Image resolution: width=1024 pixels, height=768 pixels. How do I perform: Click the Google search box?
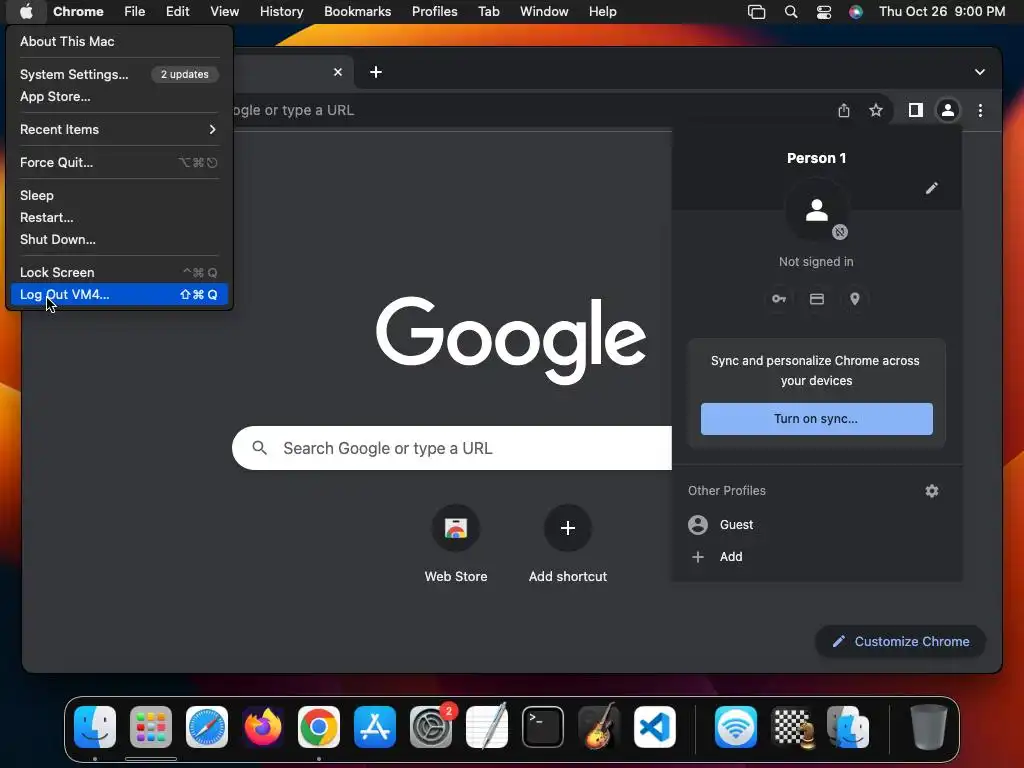(452, 448)
